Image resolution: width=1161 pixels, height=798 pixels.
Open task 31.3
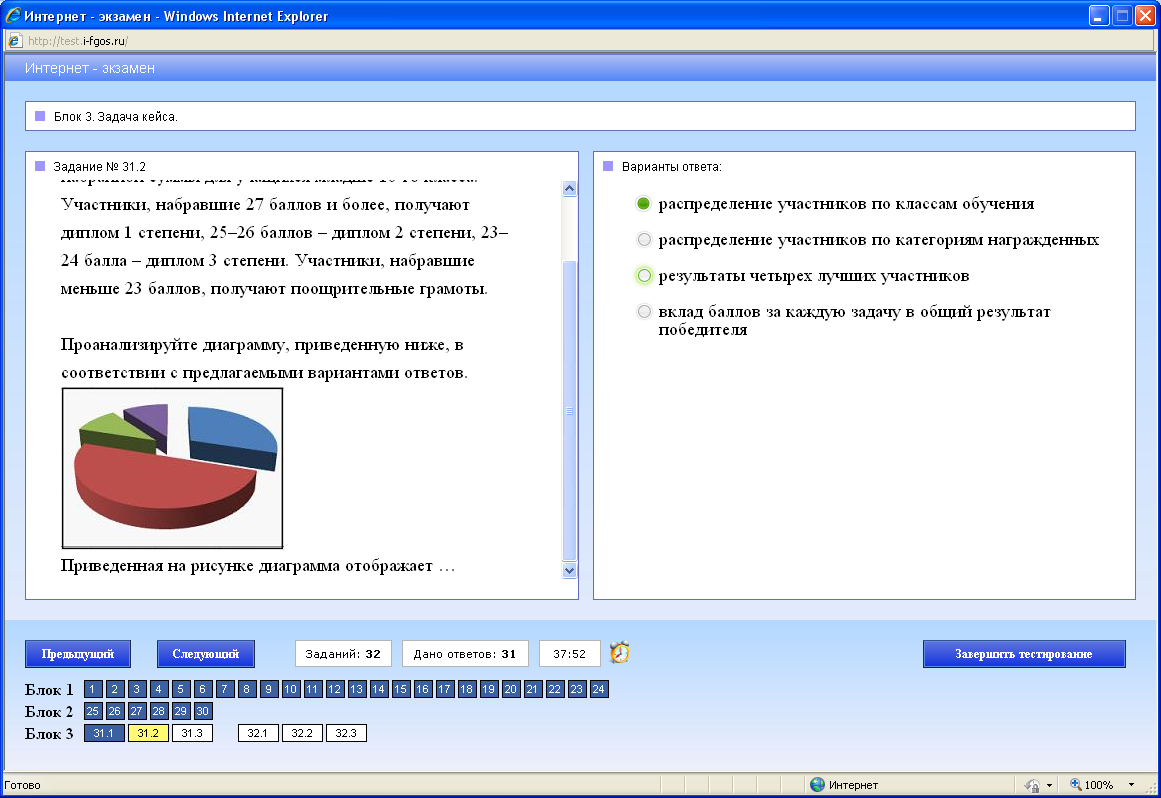pyautogui.click(x=192, y=734)
